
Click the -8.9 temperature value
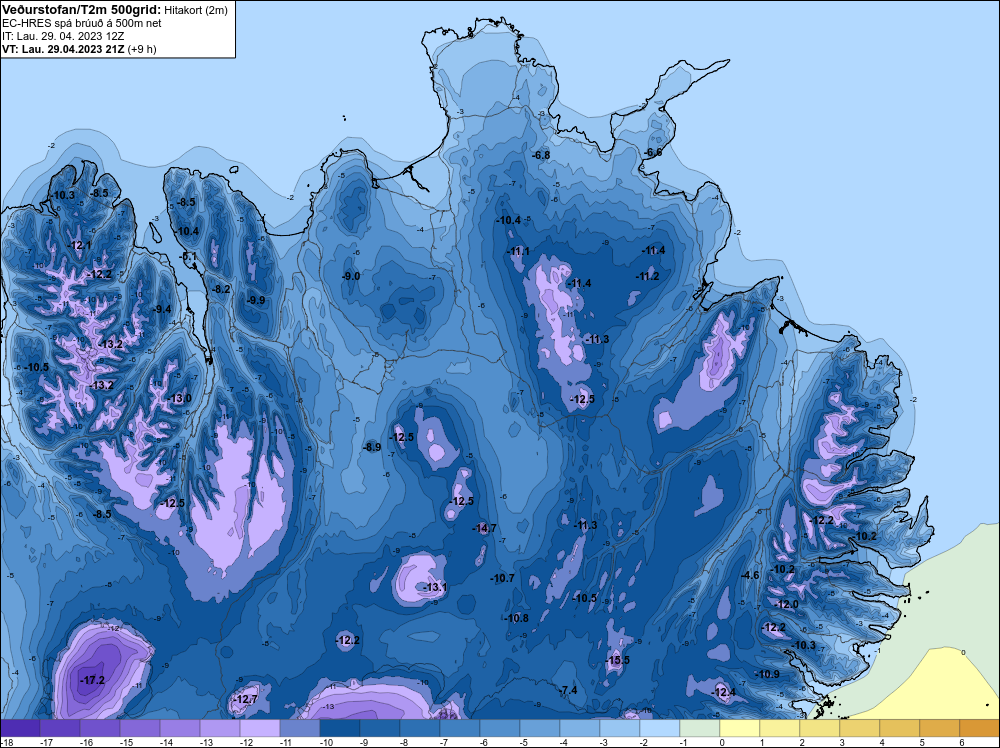pos(371,448)
